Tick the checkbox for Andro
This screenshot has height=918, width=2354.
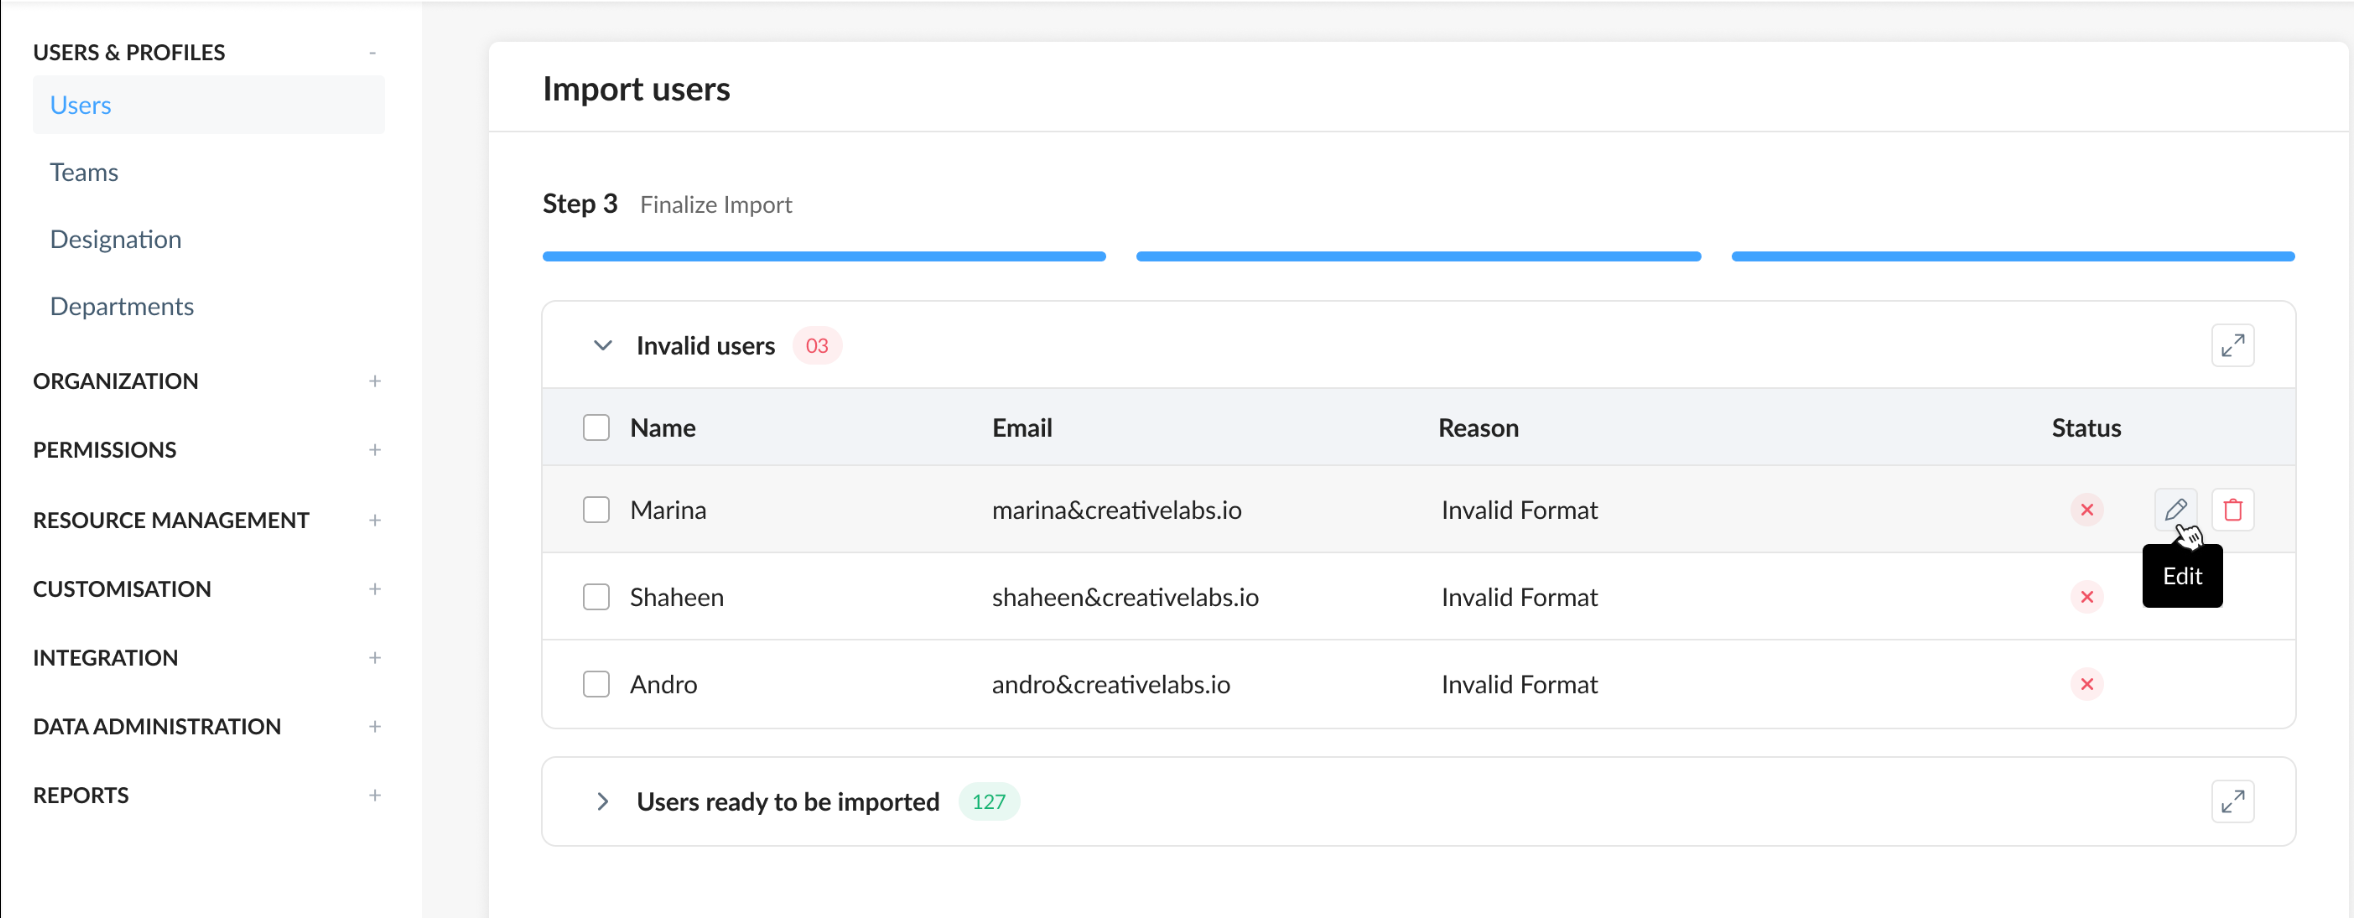[596, 684]
